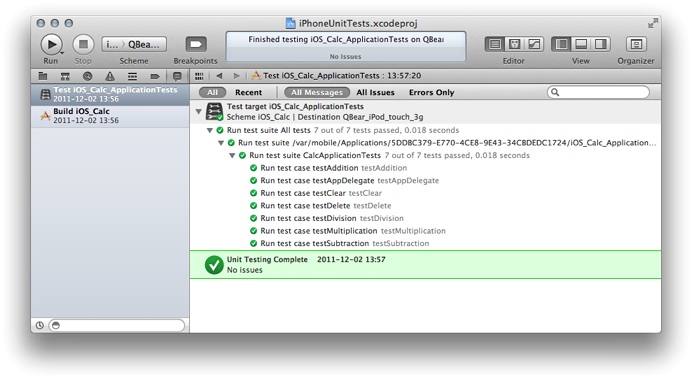Image resolution: width=692 pixels, height=379 pixels.
Task: Open the Scheme selector popup
Action: [134, 44]
